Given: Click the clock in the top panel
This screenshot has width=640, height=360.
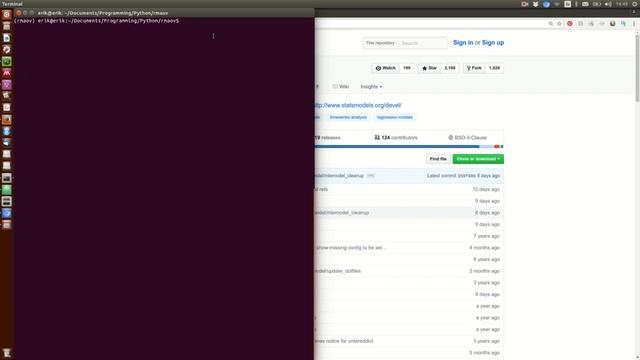Looking at the screenshot, I should point(622,4).
